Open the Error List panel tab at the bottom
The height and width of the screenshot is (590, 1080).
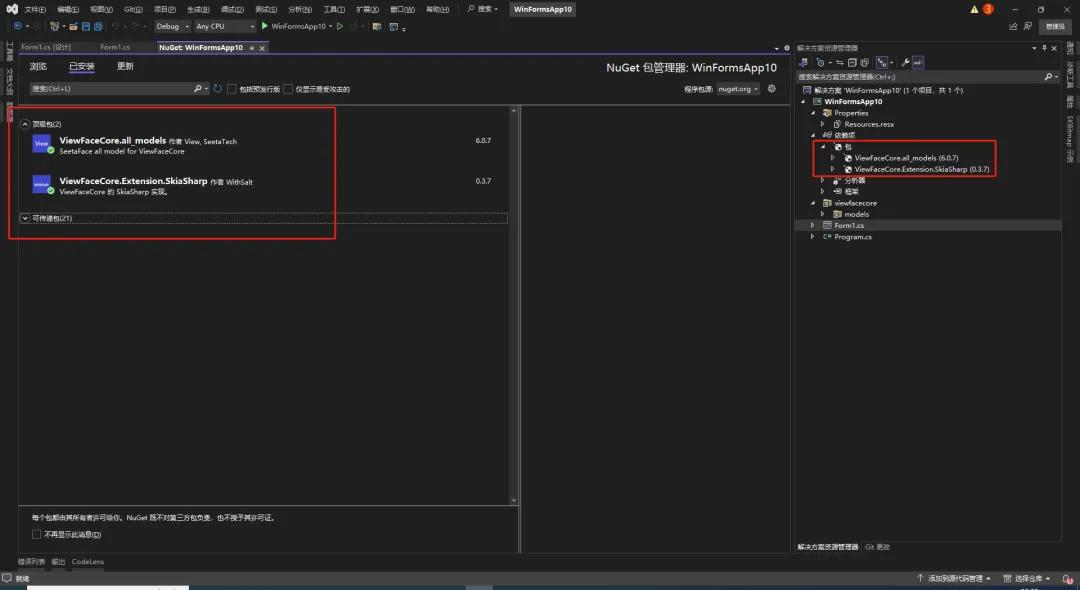[x=32, y=562]
